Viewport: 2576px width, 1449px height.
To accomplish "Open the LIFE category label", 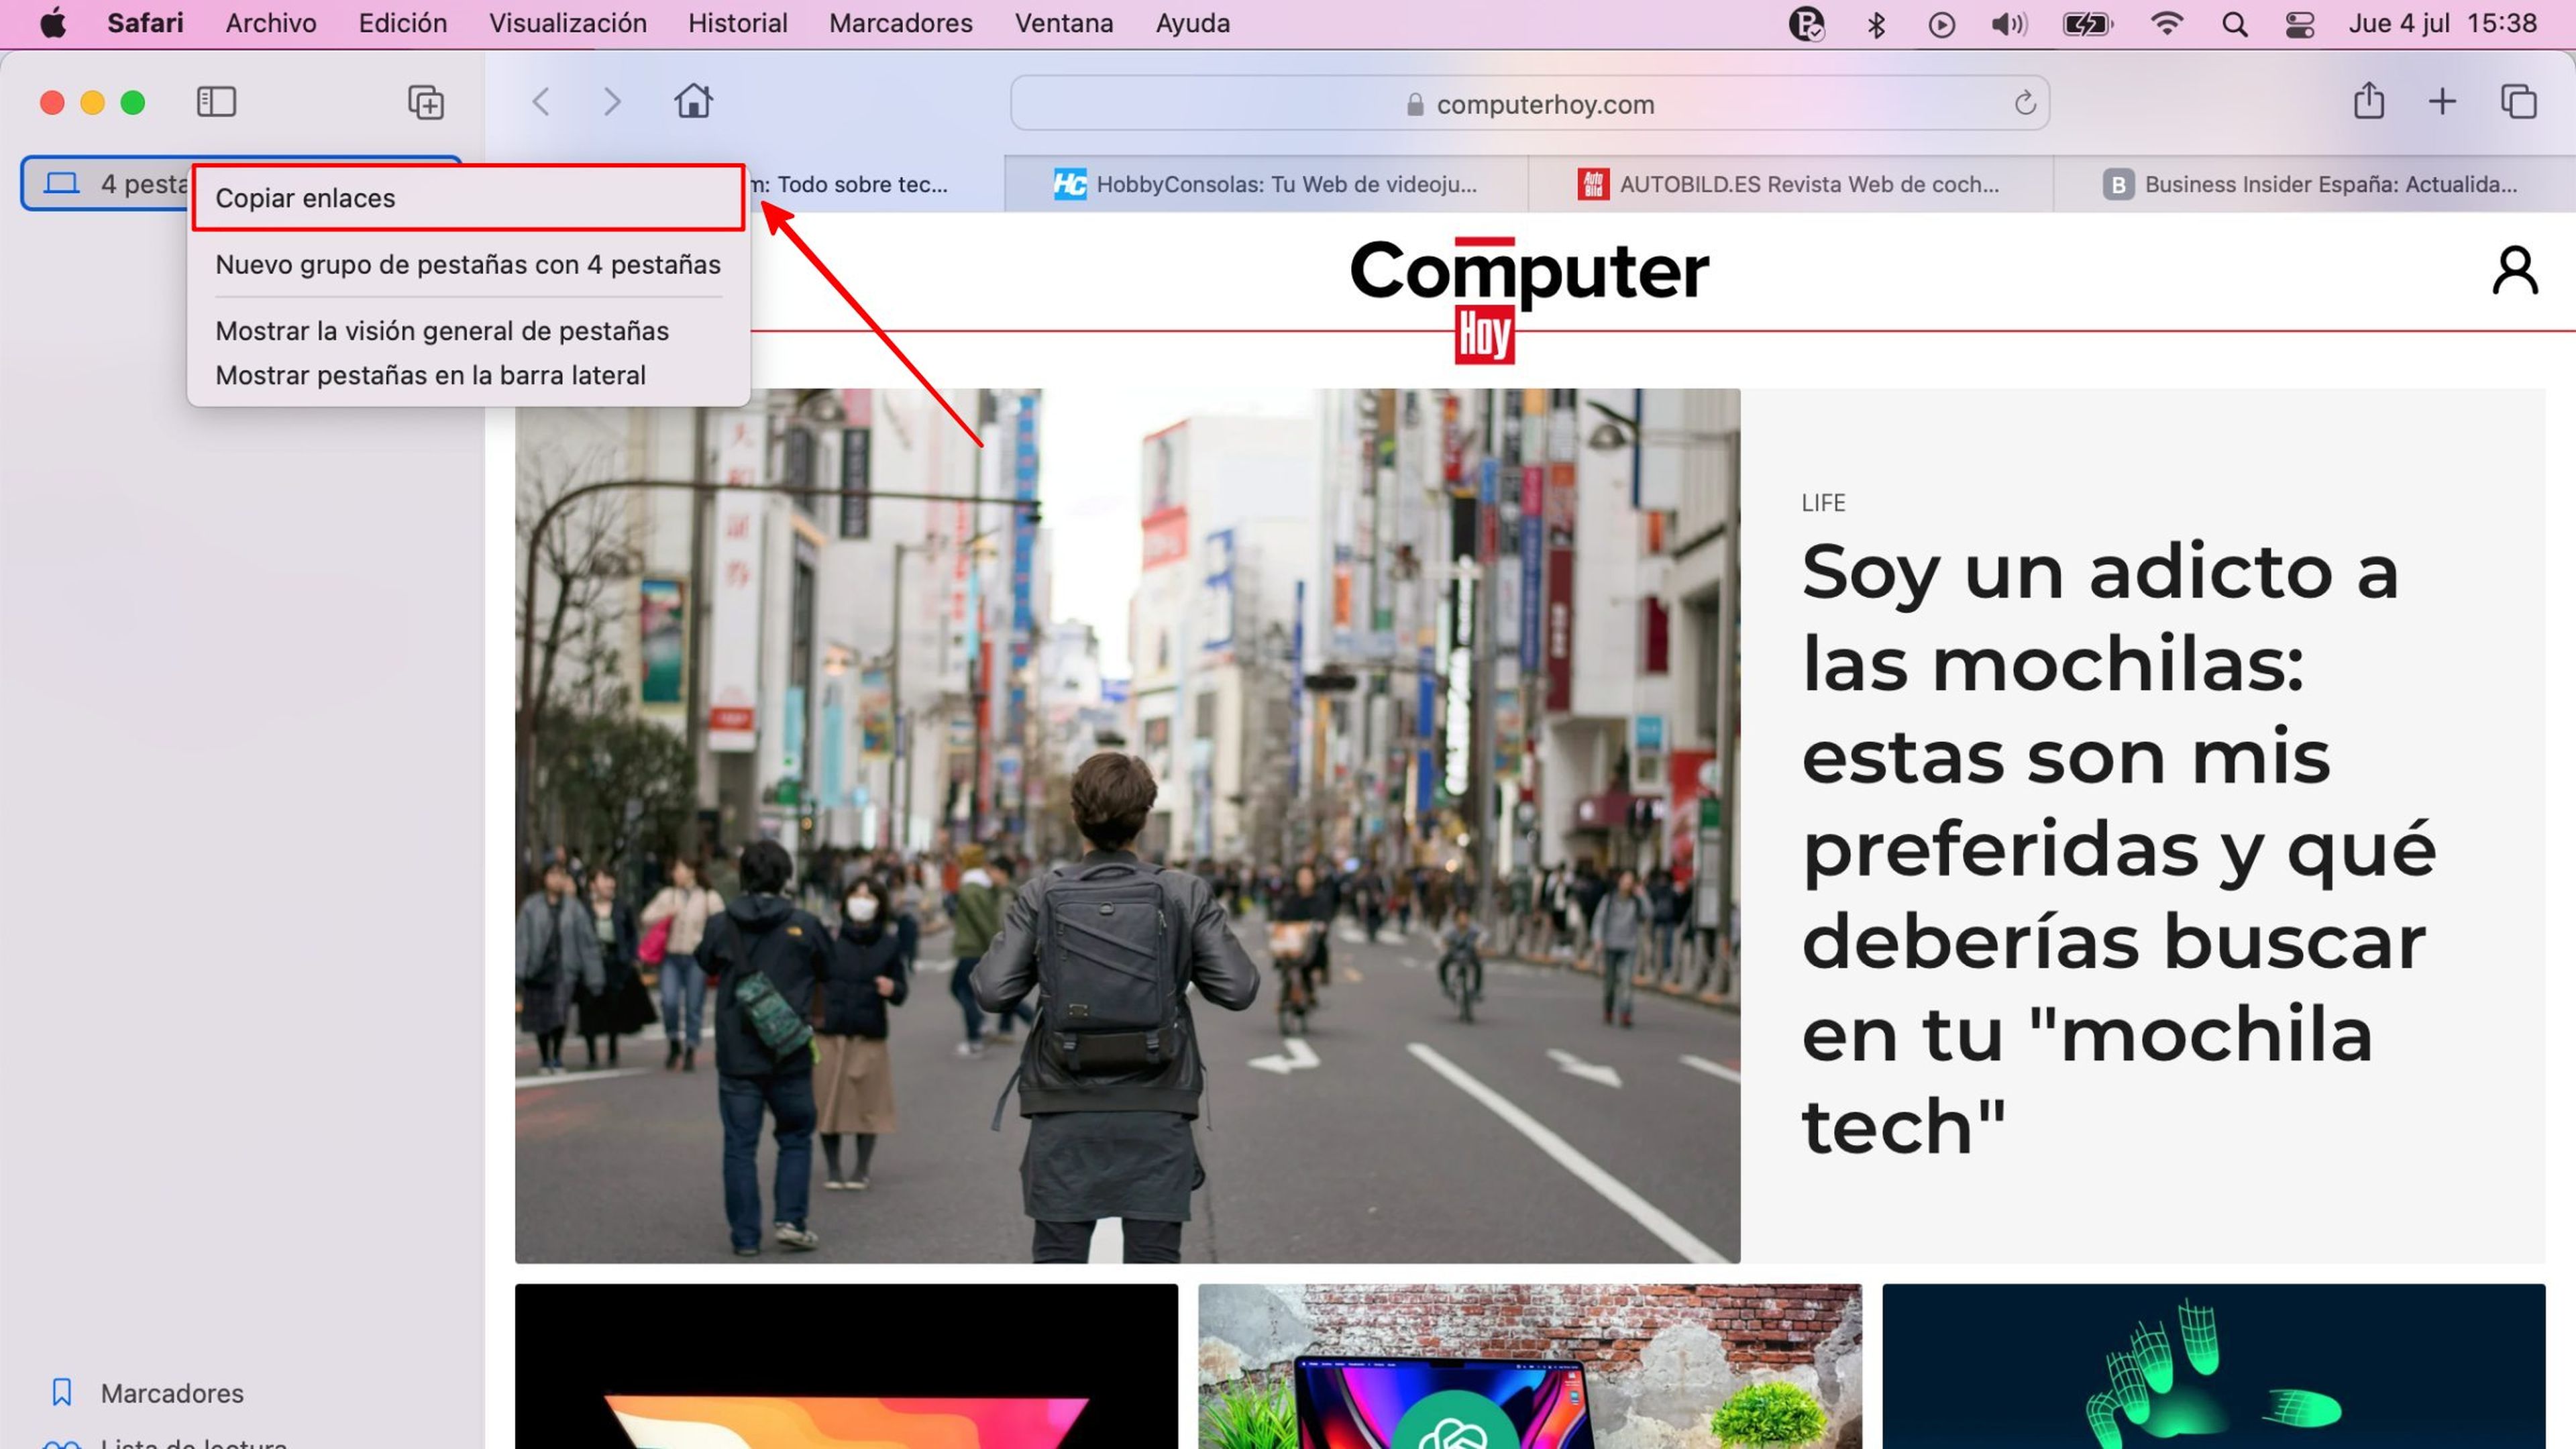I will pos(1823,503).
